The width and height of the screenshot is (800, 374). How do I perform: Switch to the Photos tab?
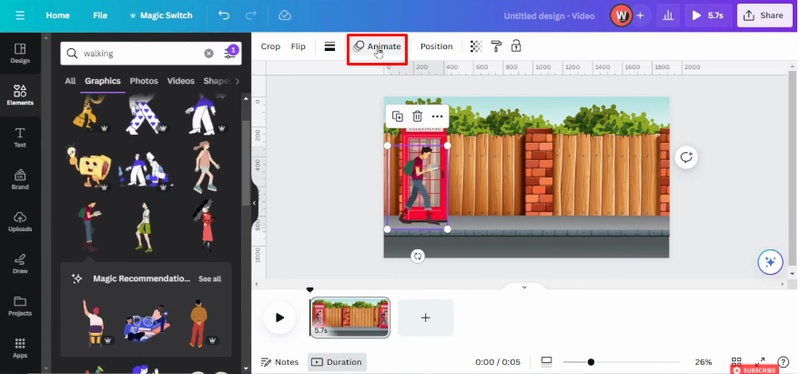point(144,81)
